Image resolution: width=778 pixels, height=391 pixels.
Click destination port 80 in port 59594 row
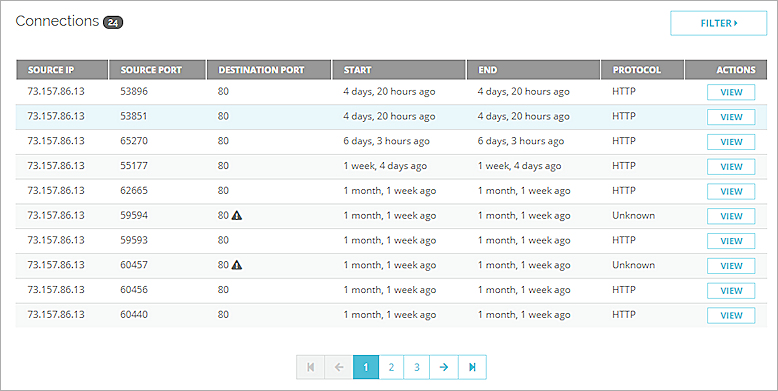click(x=223, y=215)
